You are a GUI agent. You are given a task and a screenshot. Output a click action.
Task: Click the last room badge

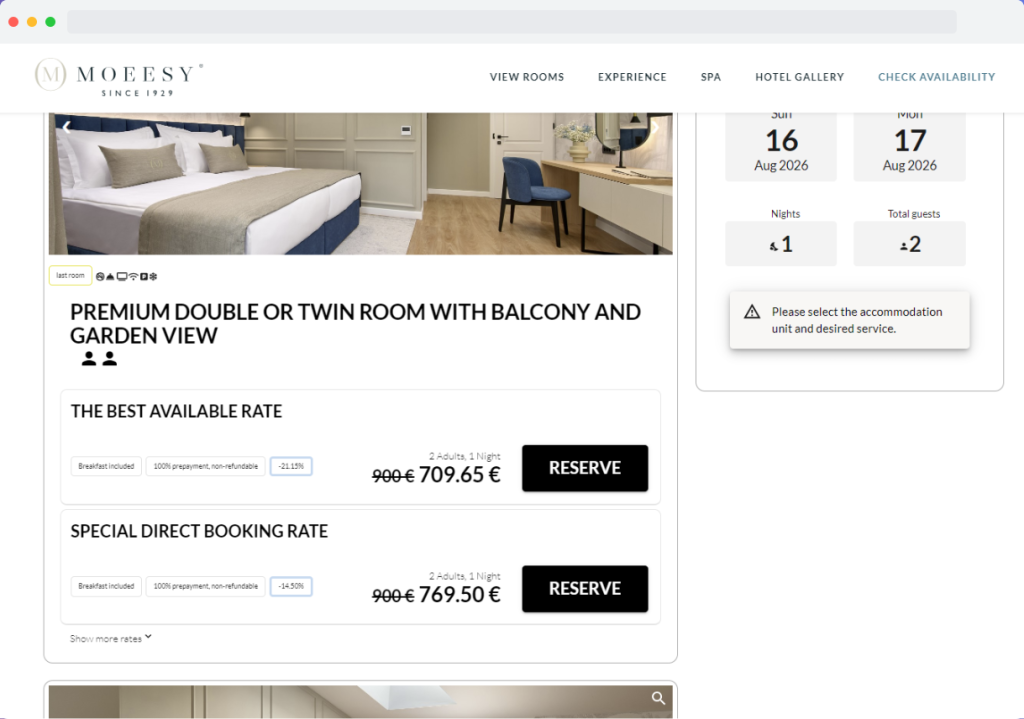[71, 276]
